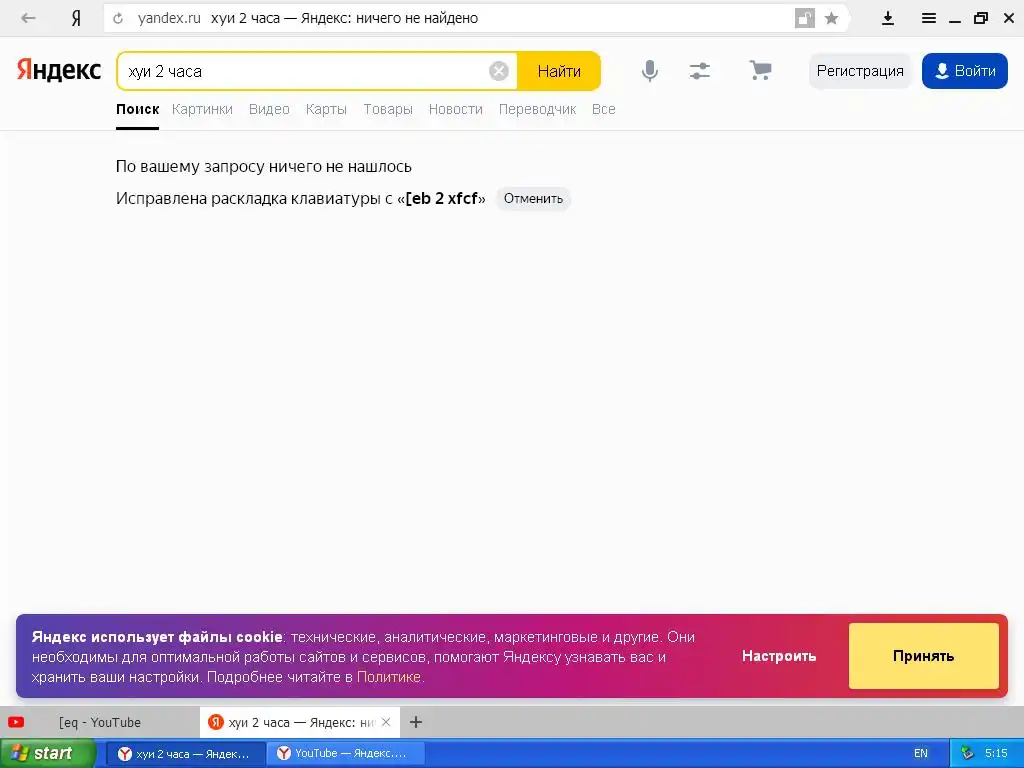Switch to the Карты tab
The height and width of the screenshot is (768, 1024).
coord(326,109)
